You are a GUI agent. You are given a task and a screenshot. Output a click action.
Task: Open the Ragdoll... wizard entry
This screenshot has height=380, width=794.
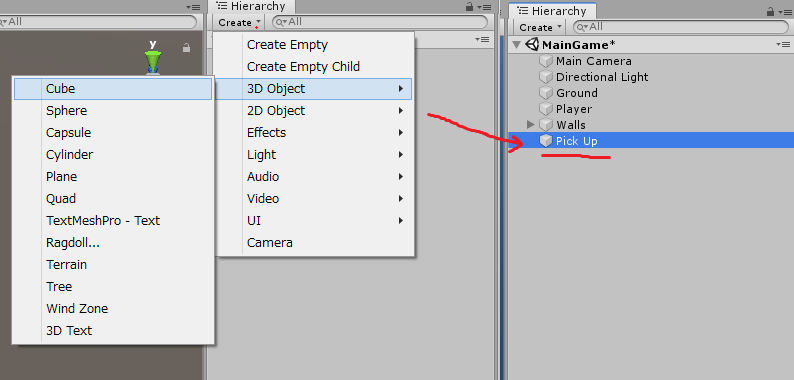click(x=112, y=243)
